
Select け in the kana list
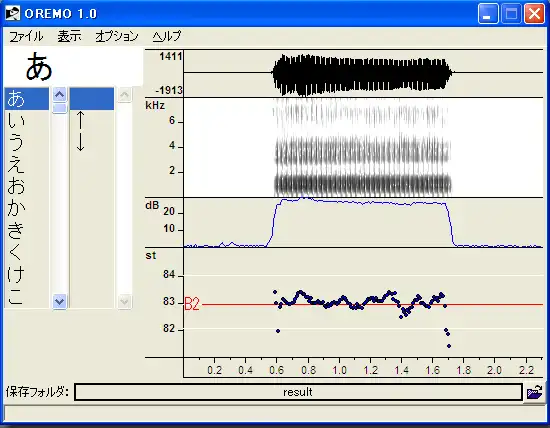(27, 274)
